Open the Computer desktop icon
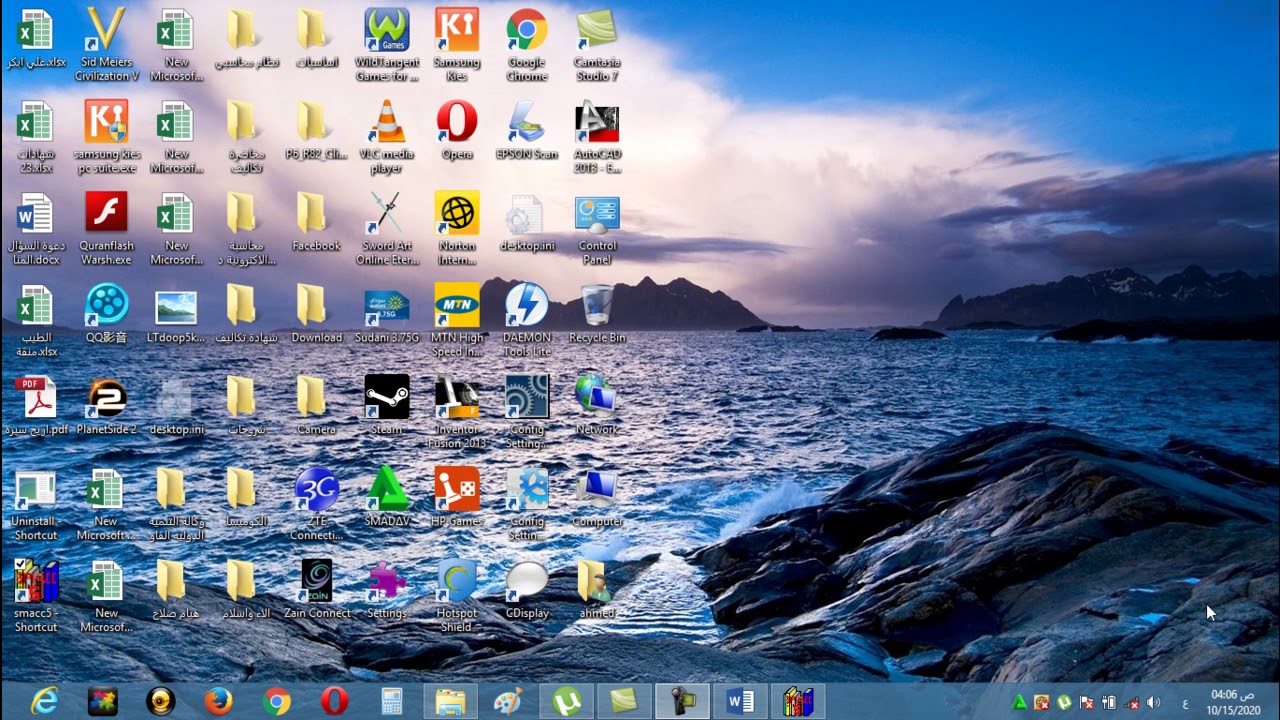The image size is (1280, 720). pyautogui.click(x=597, y=498)
